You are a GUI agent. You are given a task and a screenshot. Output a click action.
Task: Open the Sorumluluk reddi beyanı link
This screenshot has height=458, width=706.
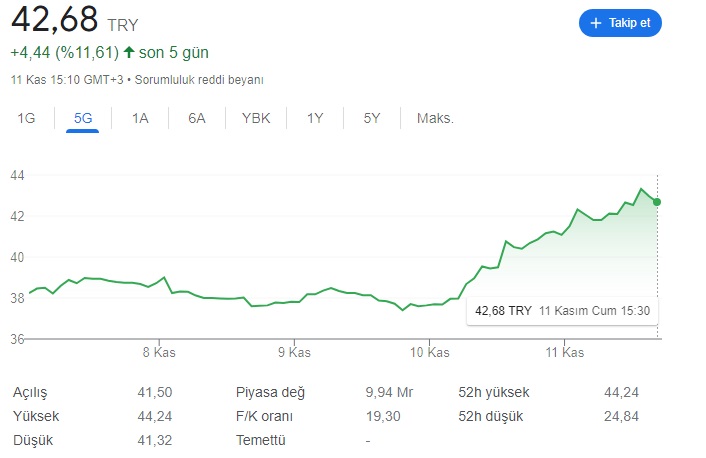click(199, 80)
